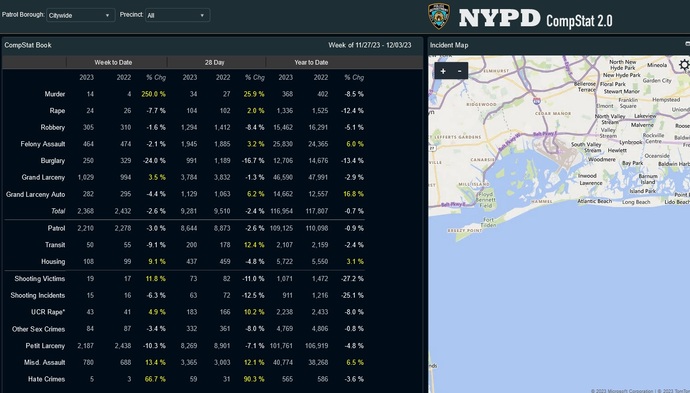Screen dimensions: 690x393
Task: Select the 28 Day column header
Action: click(214, 62)
